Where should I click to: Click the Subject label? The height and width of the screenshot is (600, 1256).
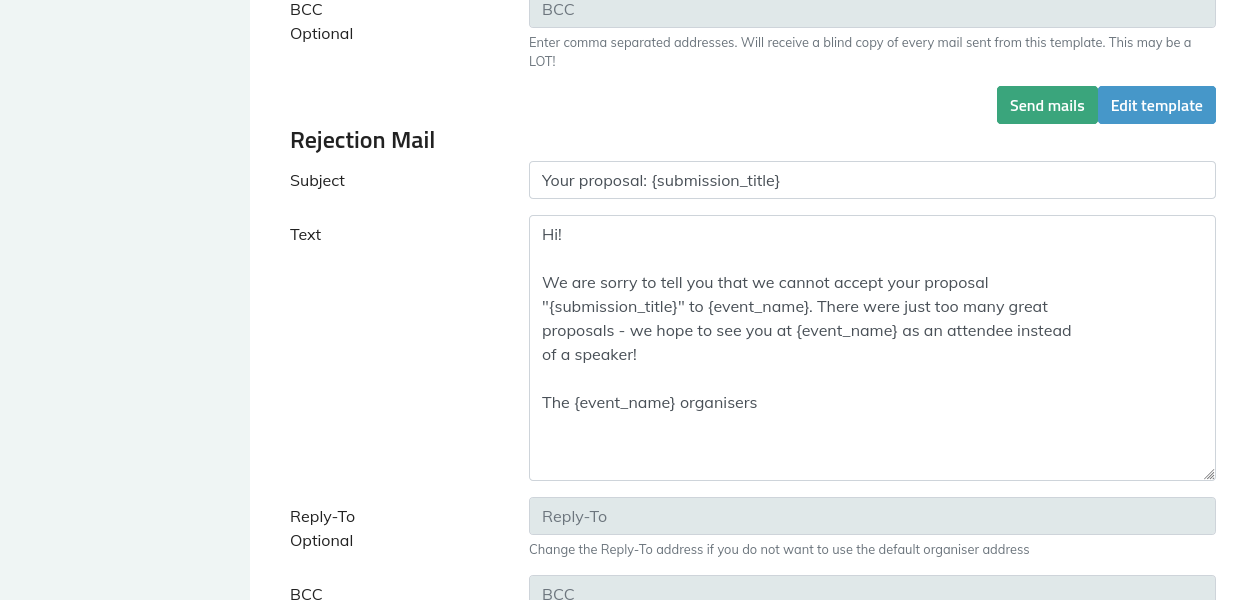coord(317,181)
